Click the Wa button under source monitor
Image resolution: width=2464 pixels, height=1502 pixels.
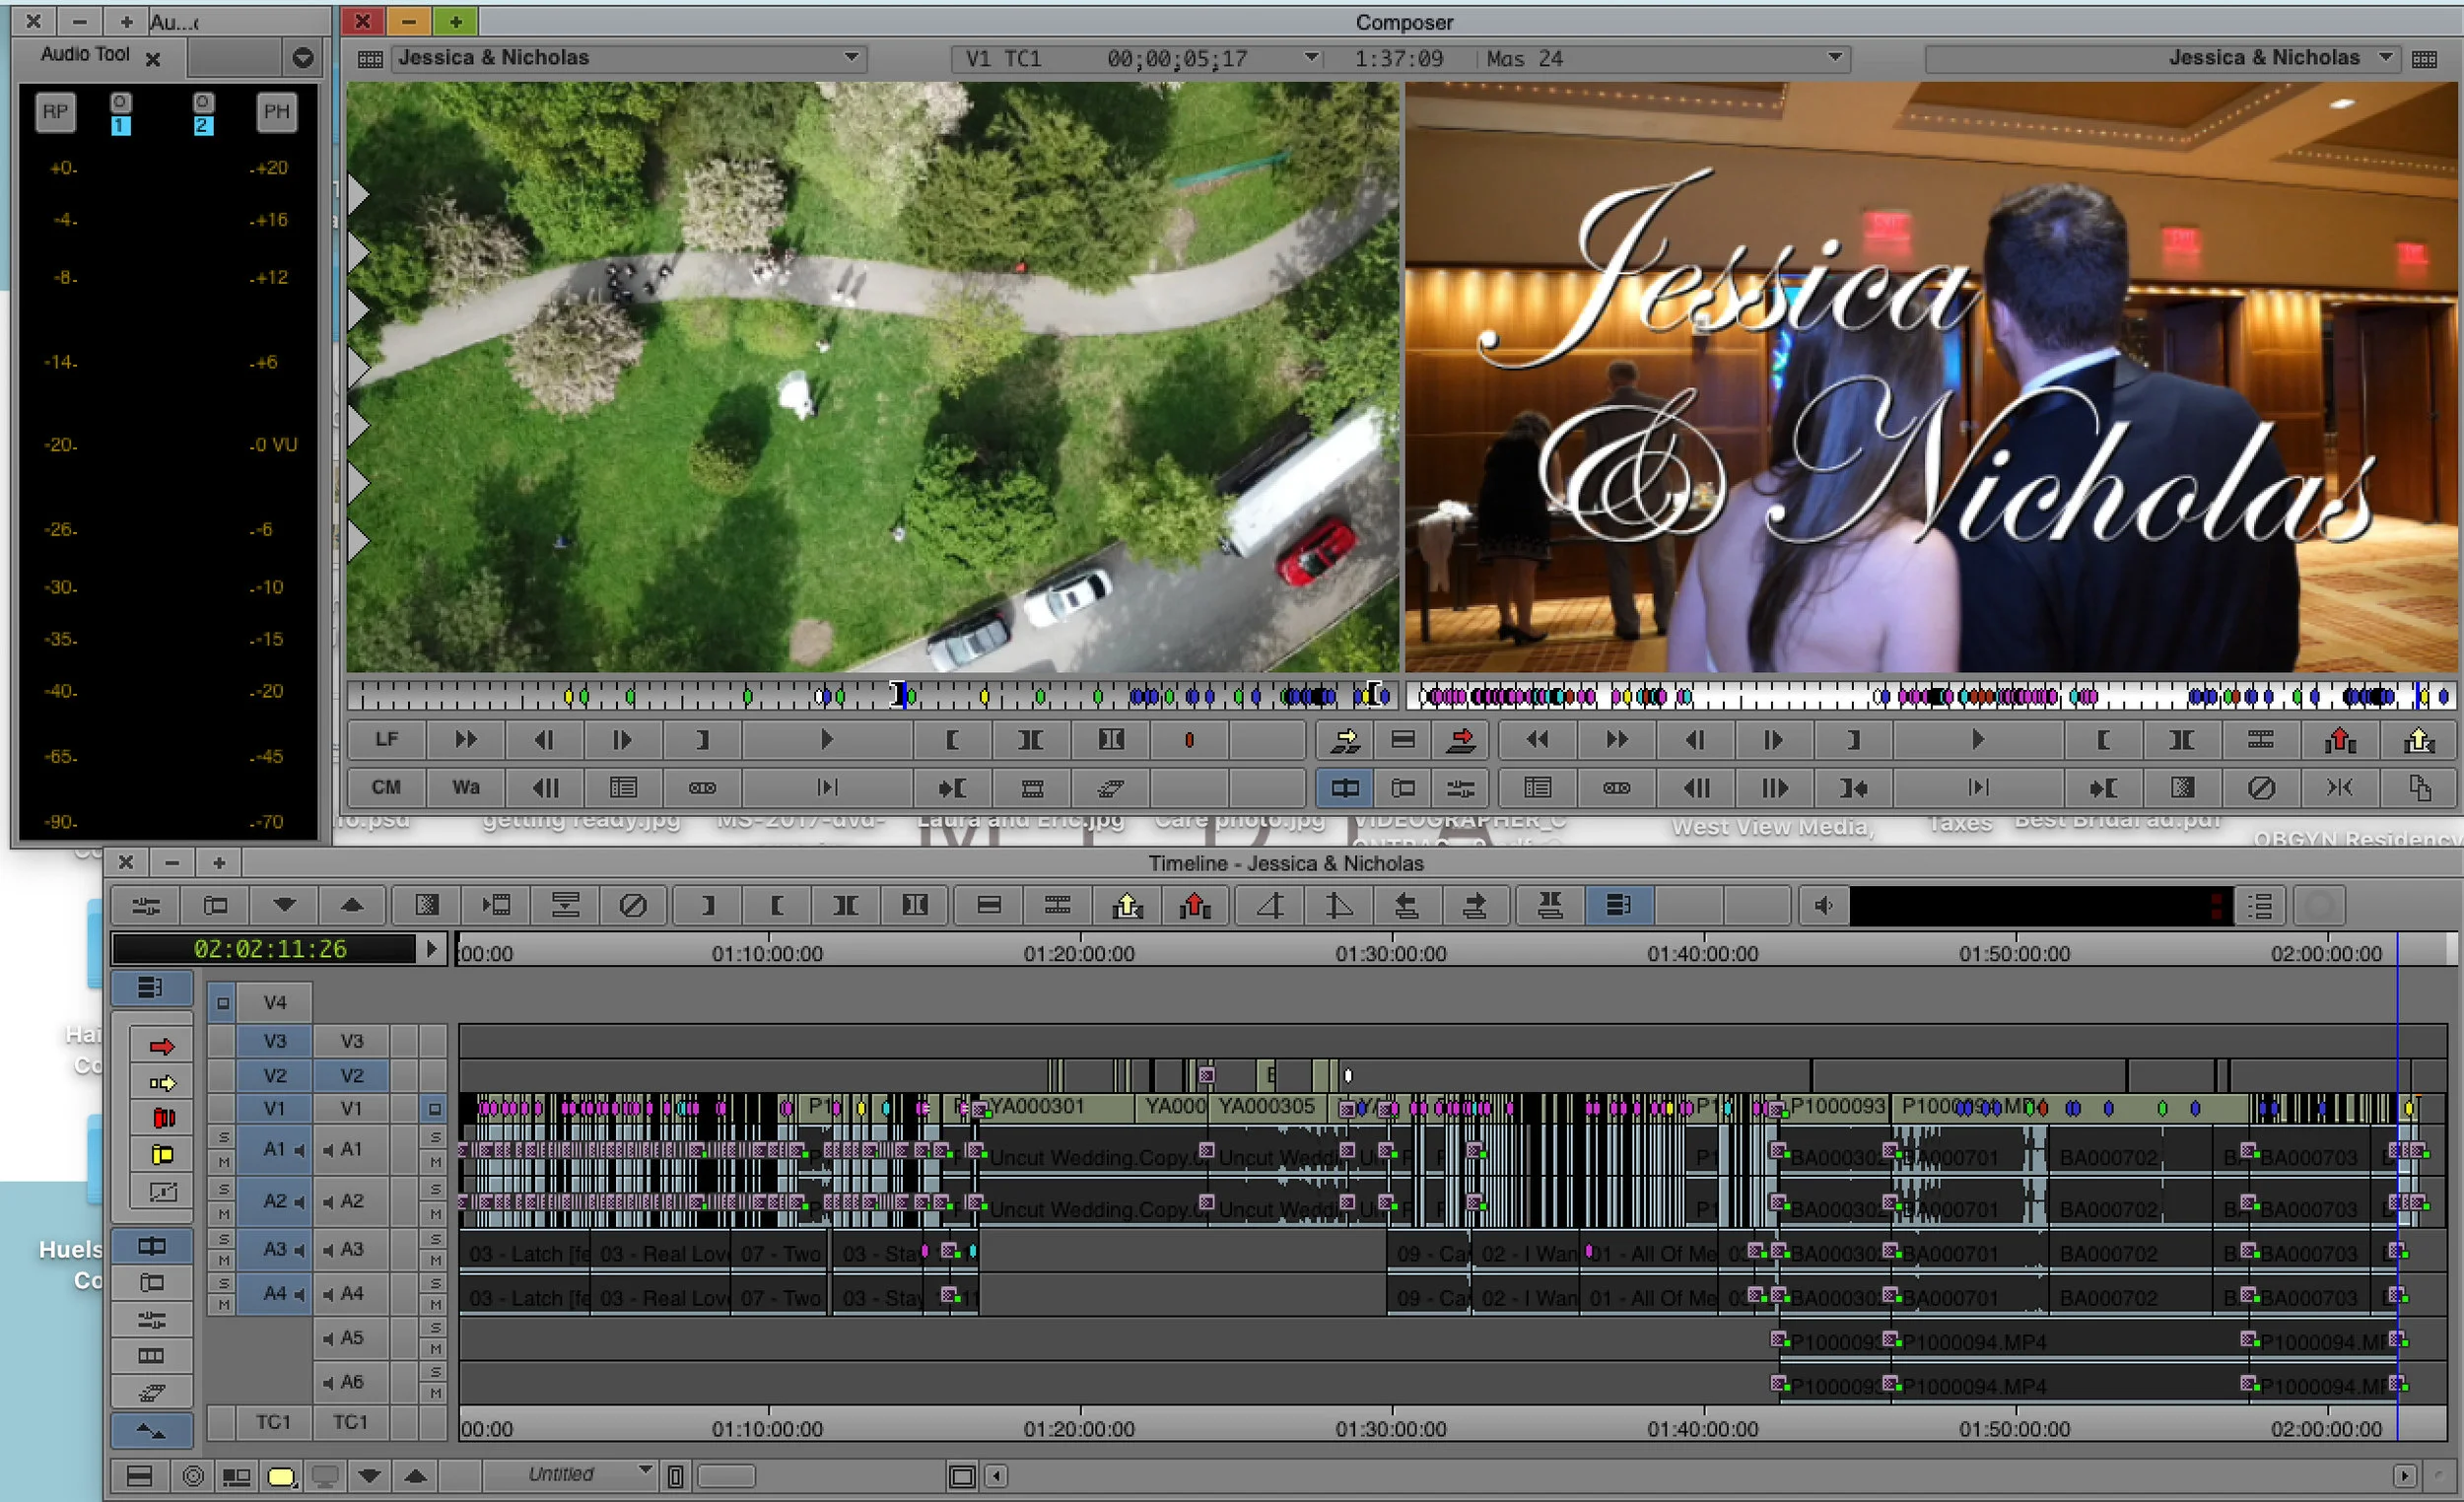coord(466,788)
